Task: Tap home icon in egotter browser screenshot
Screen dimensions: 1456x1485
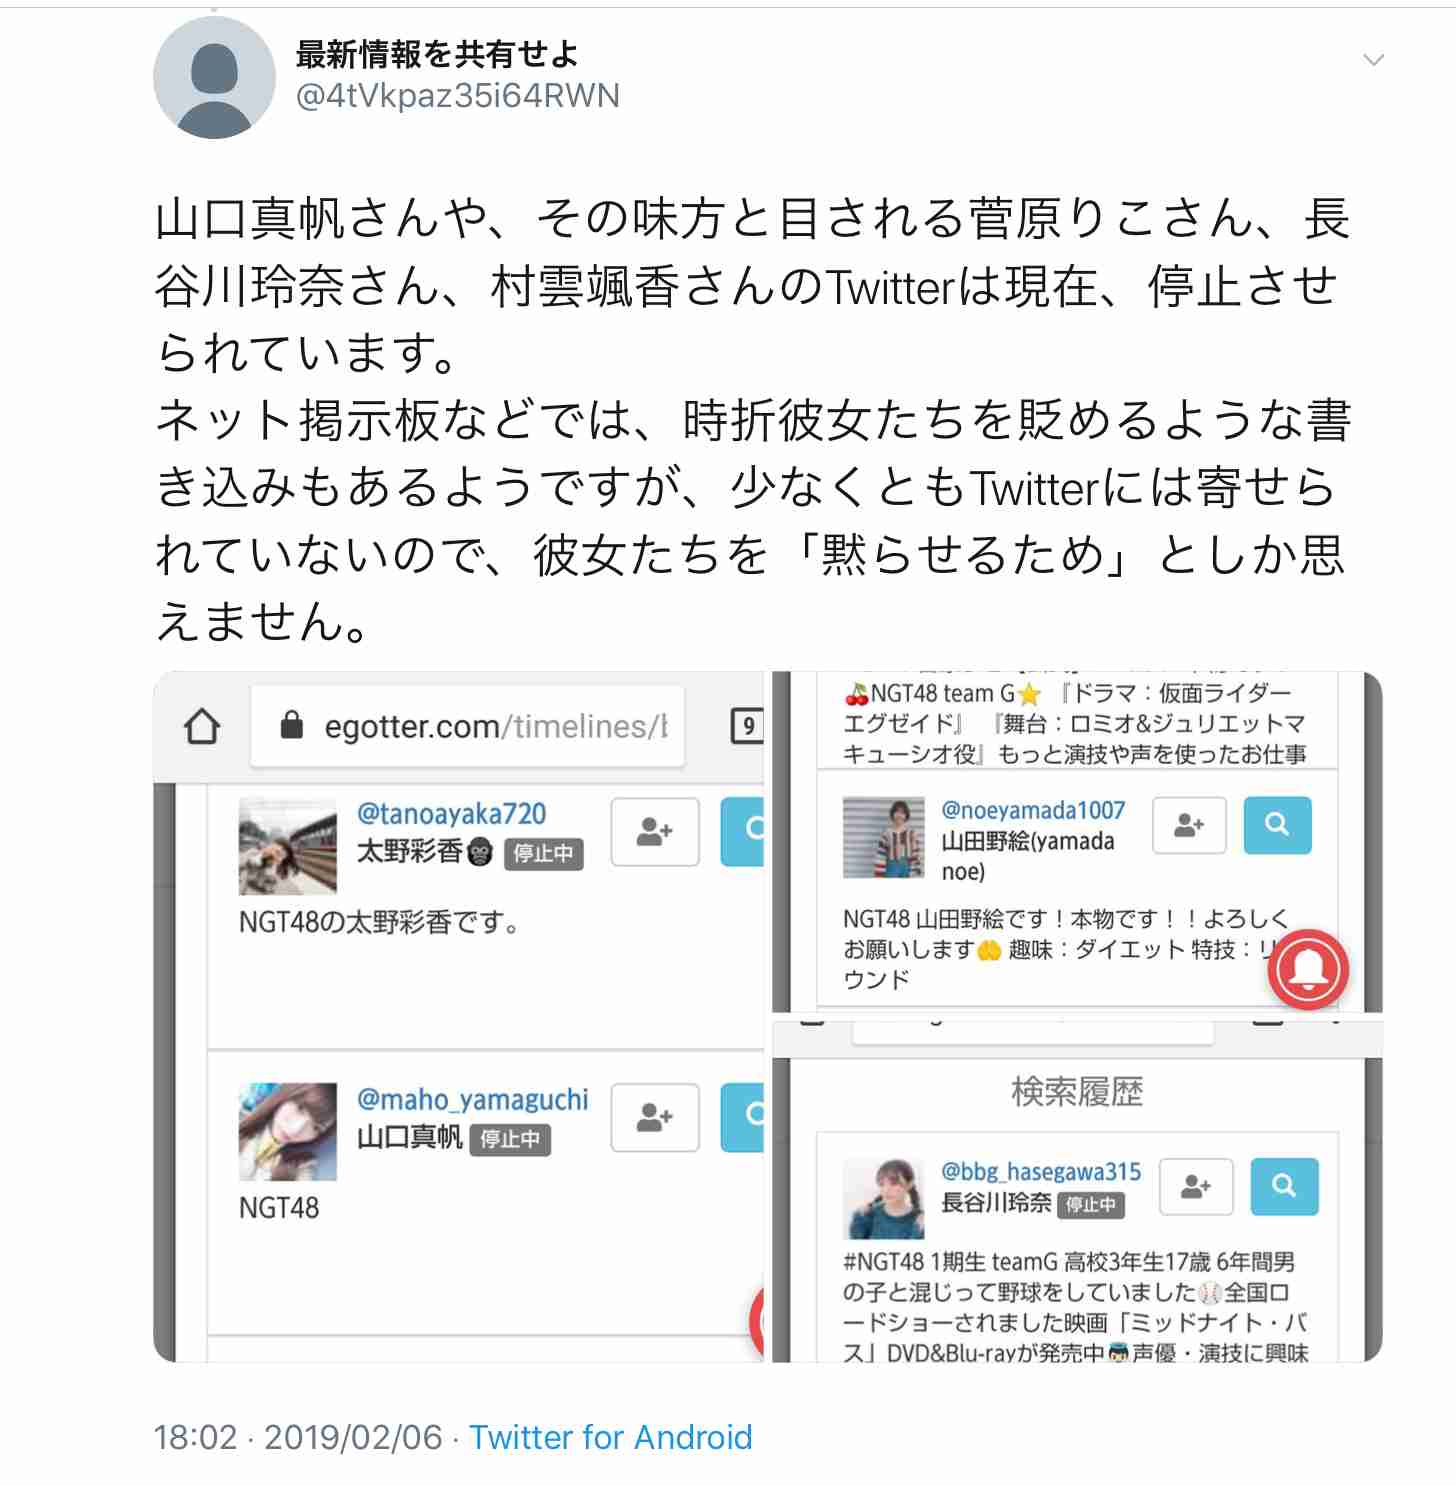Action: (202, 727)
